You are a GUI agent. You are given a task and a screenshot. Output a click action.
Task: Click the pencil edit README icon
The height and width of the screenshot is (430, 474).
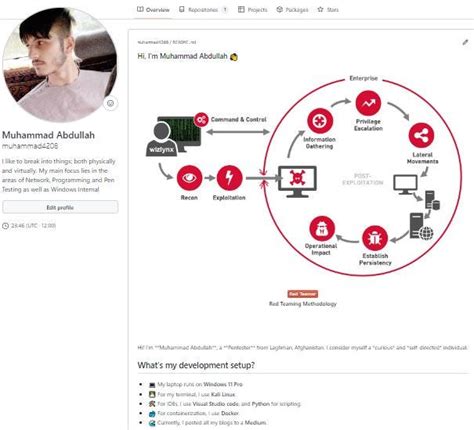click(465, 42)
